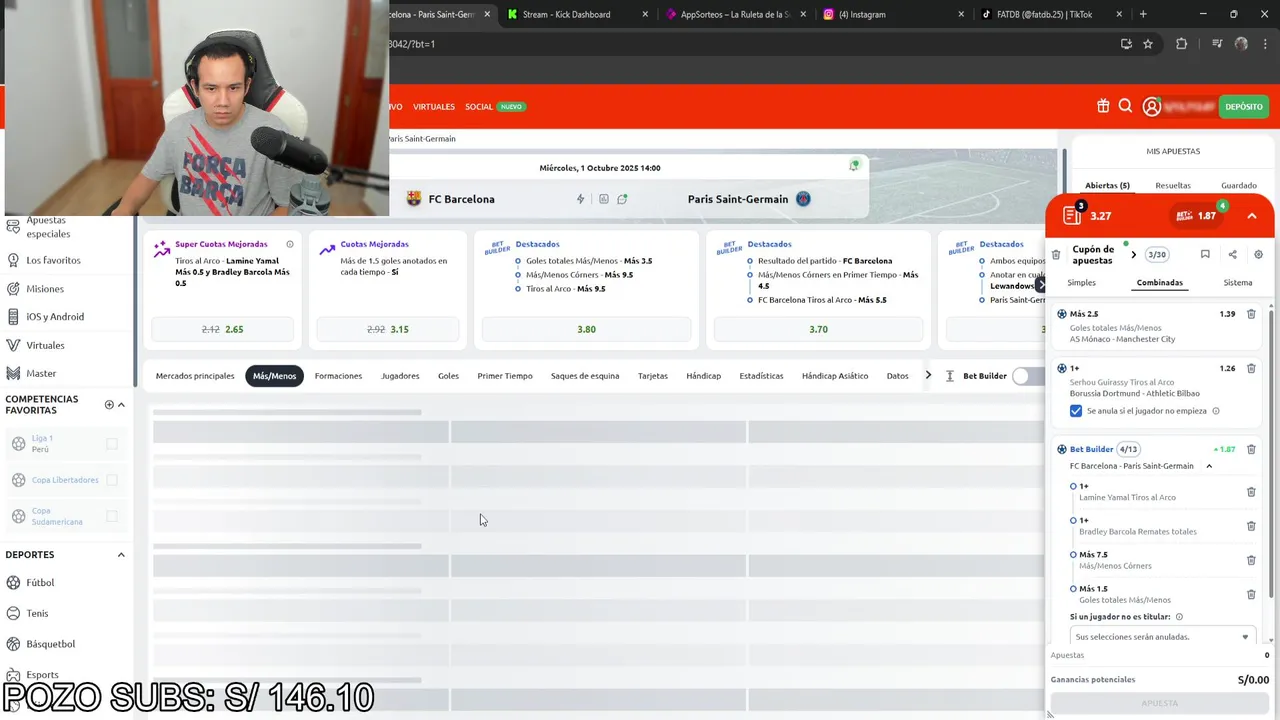Expand the Cupón de apuestas arrow

coord(1133,255)
